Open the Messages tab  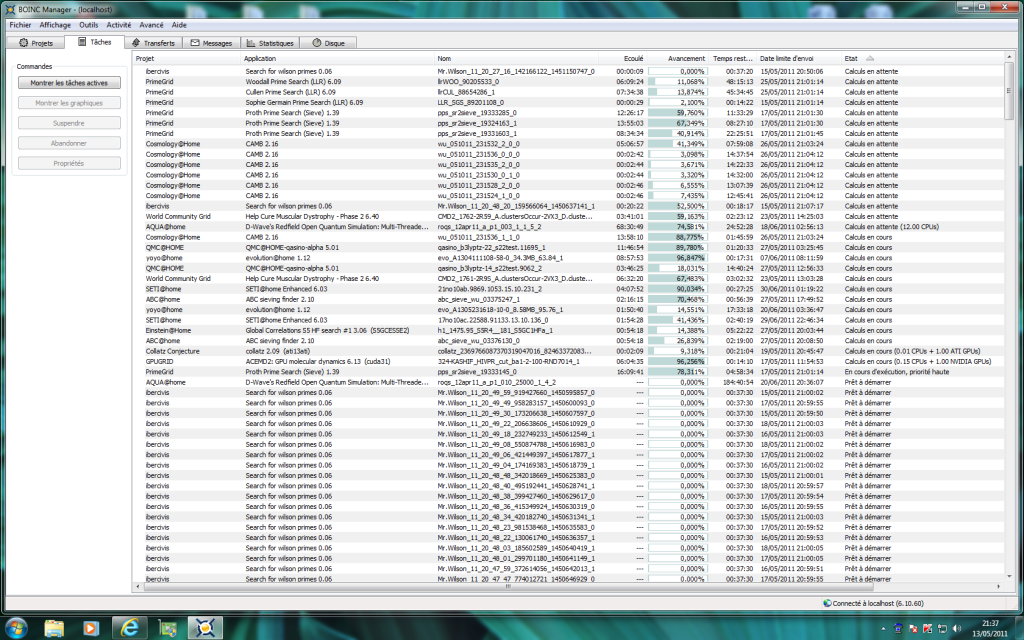click(x=211, y=43)
